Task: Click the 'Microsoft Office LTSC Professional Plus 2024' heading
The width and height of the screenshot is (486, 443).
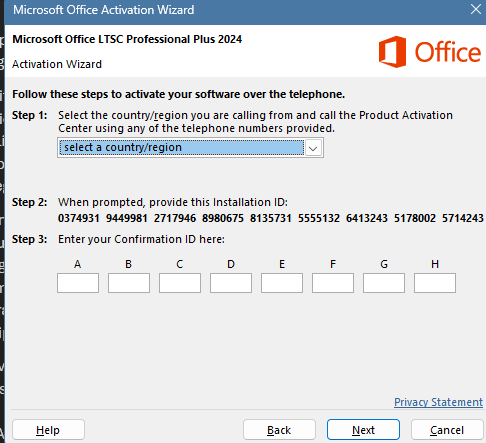Action: (x=127, y=39)
